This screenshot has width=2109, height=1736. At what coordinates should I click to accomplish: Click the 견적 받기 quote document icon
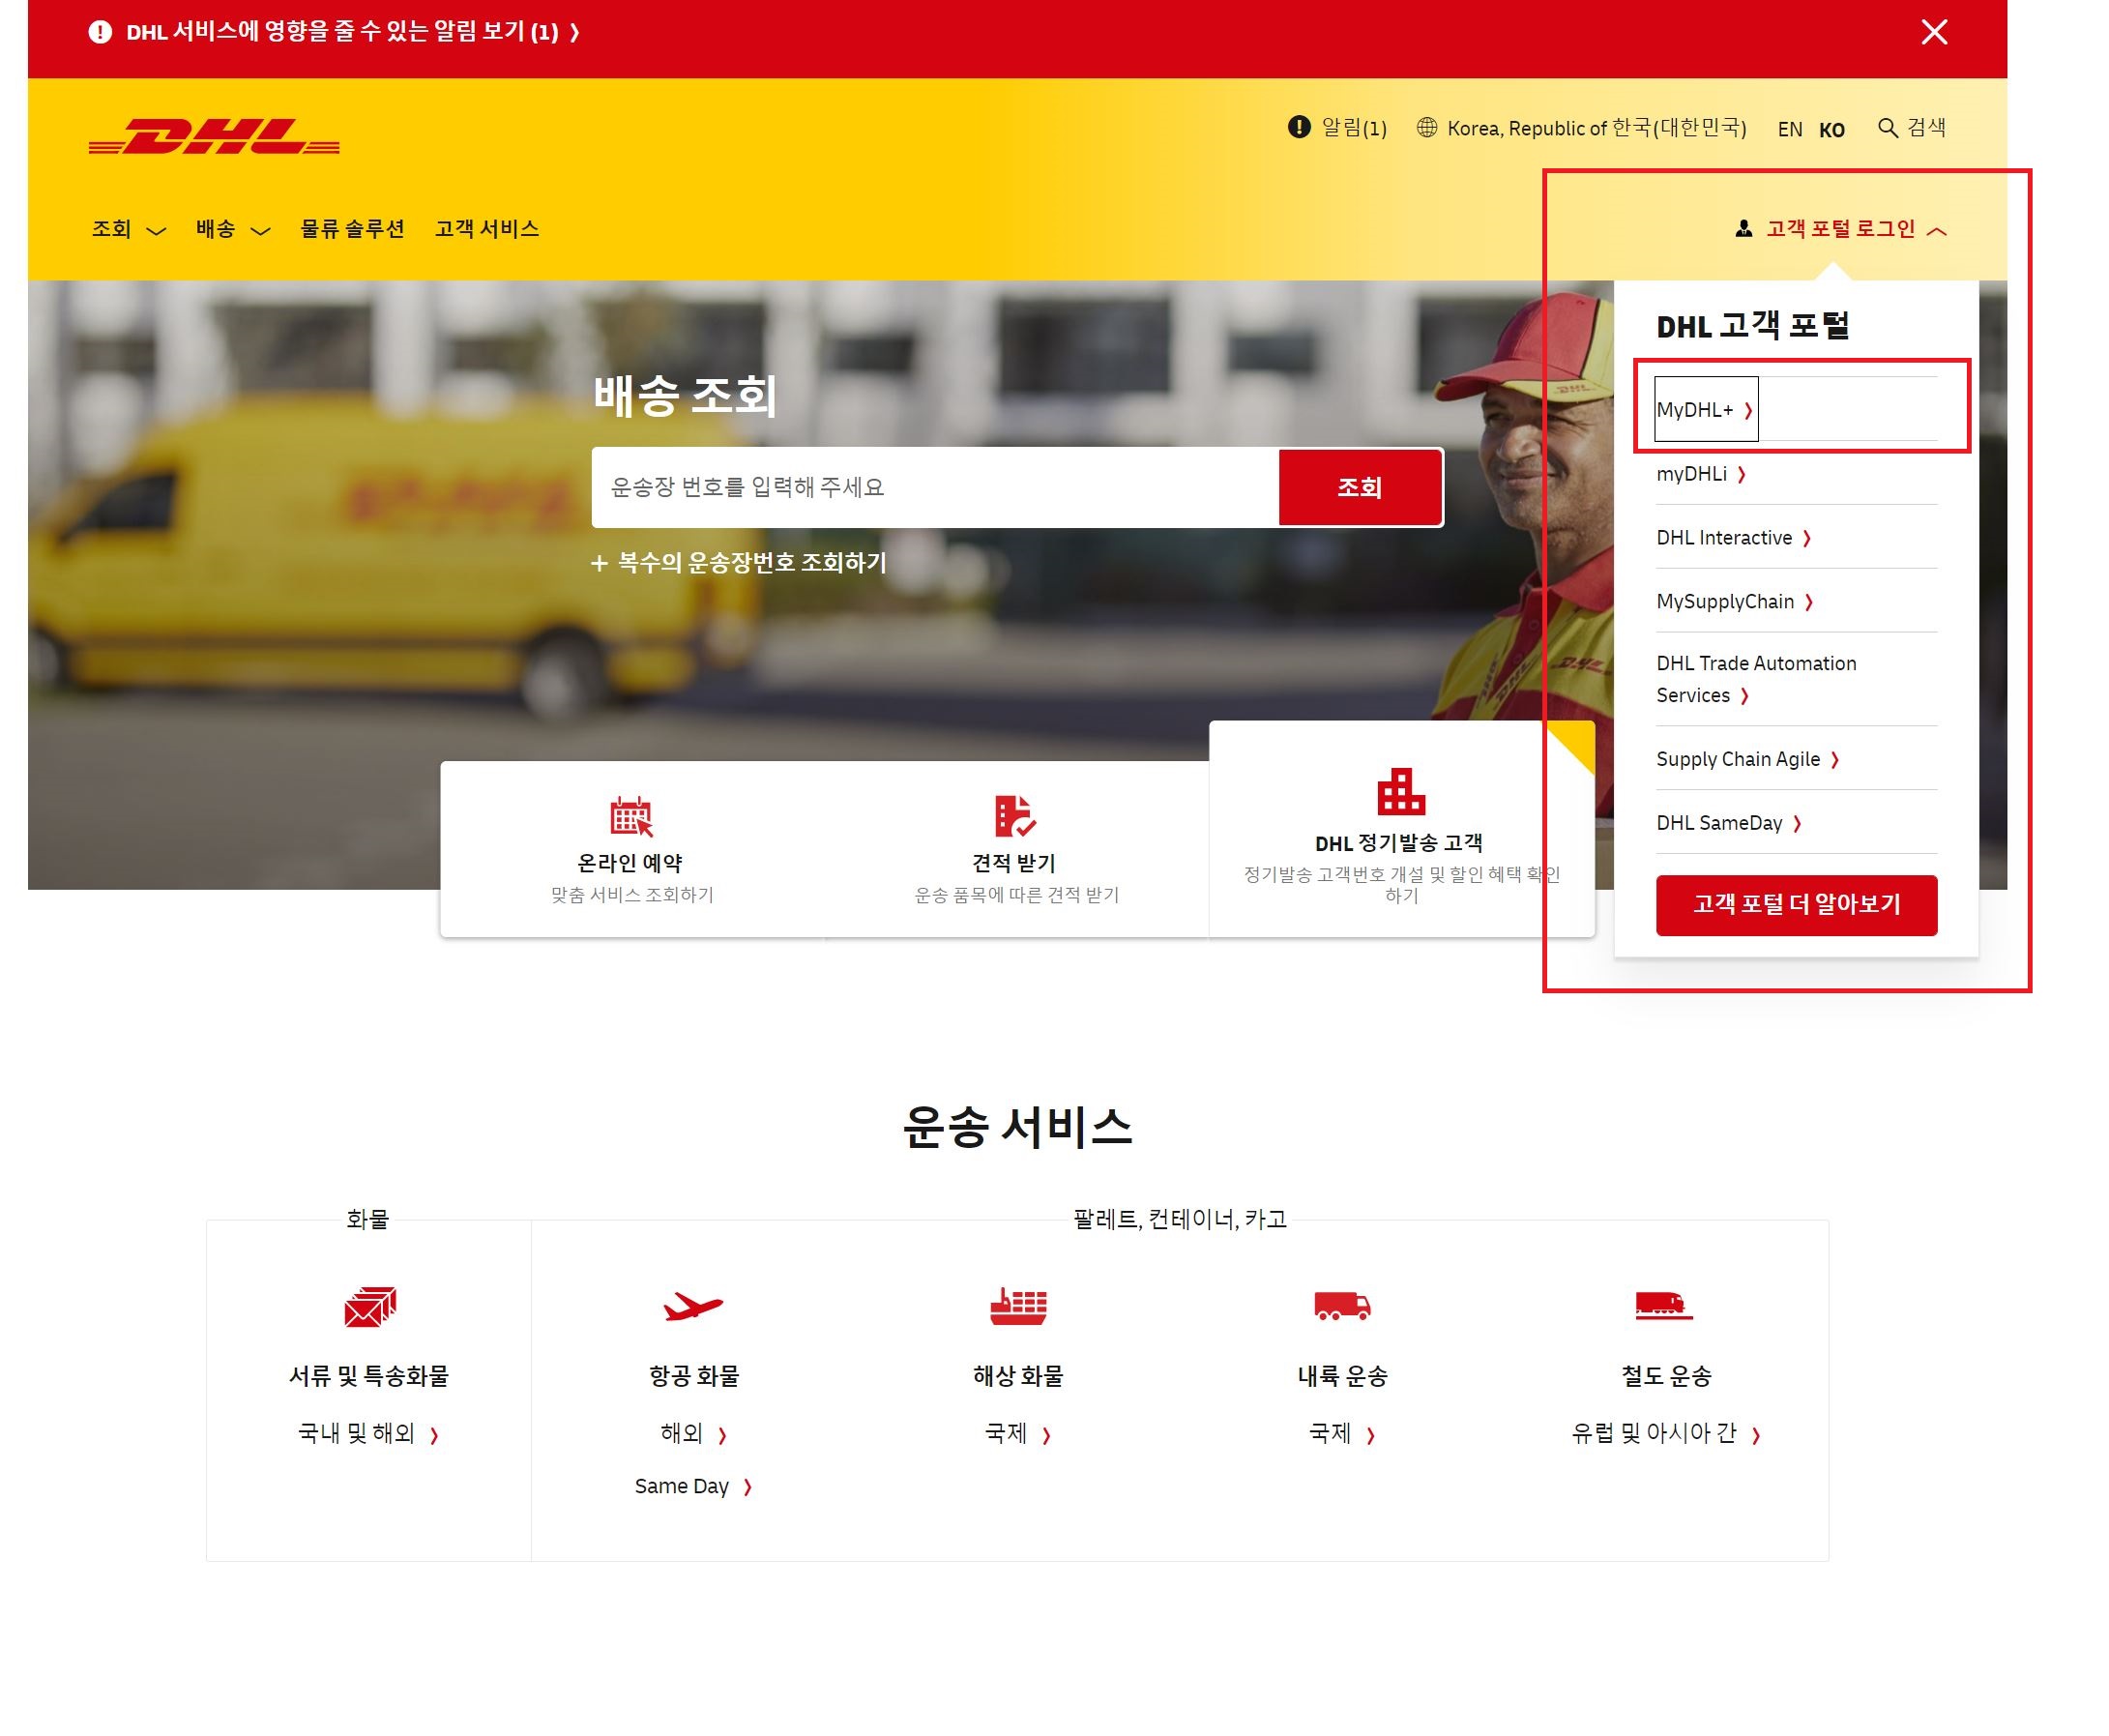pyautogui.click(x=1014, y=816)
